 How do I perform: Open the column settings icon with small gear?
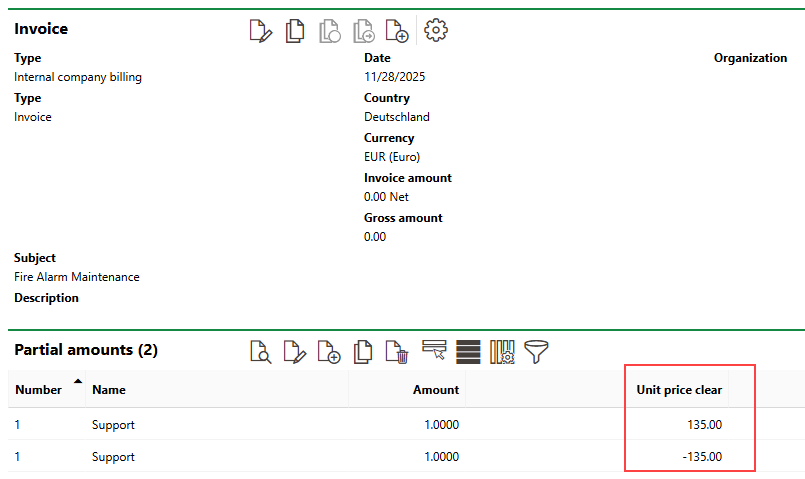(502, 352)
